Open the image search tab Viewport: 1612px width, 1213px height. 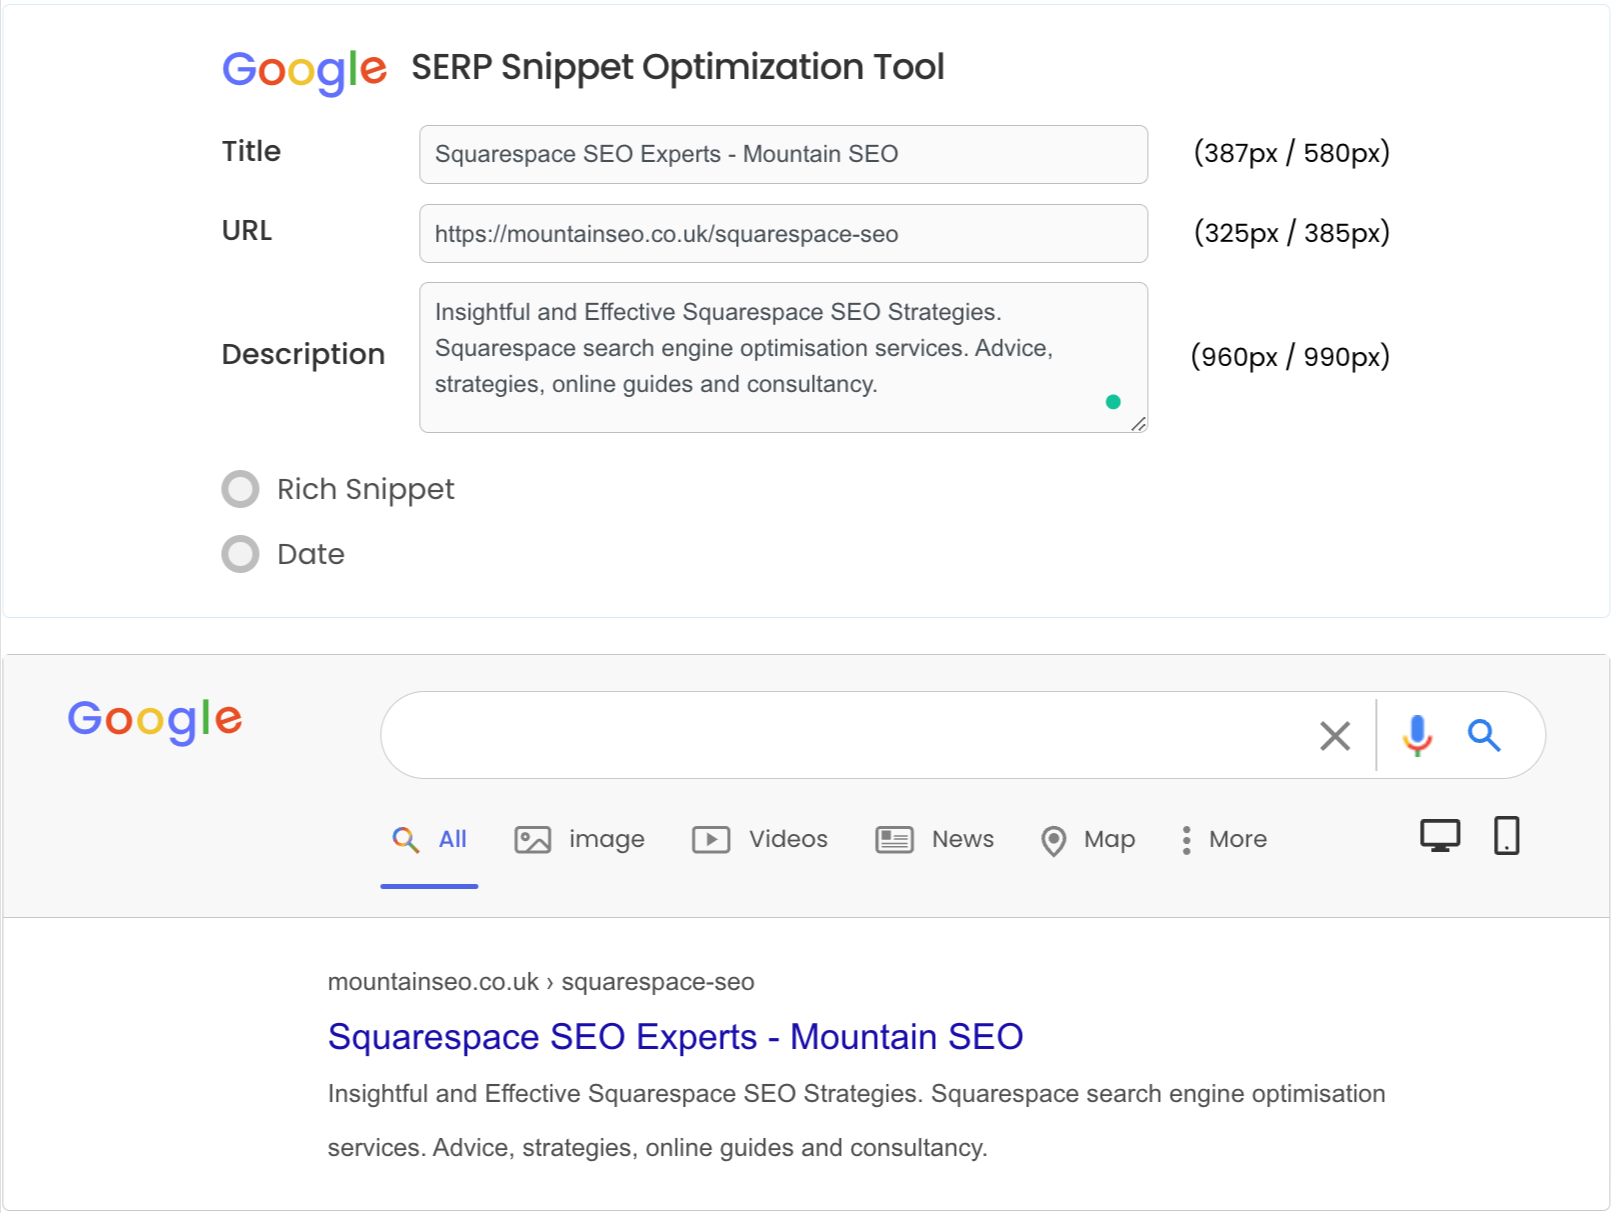click(580, 840)
